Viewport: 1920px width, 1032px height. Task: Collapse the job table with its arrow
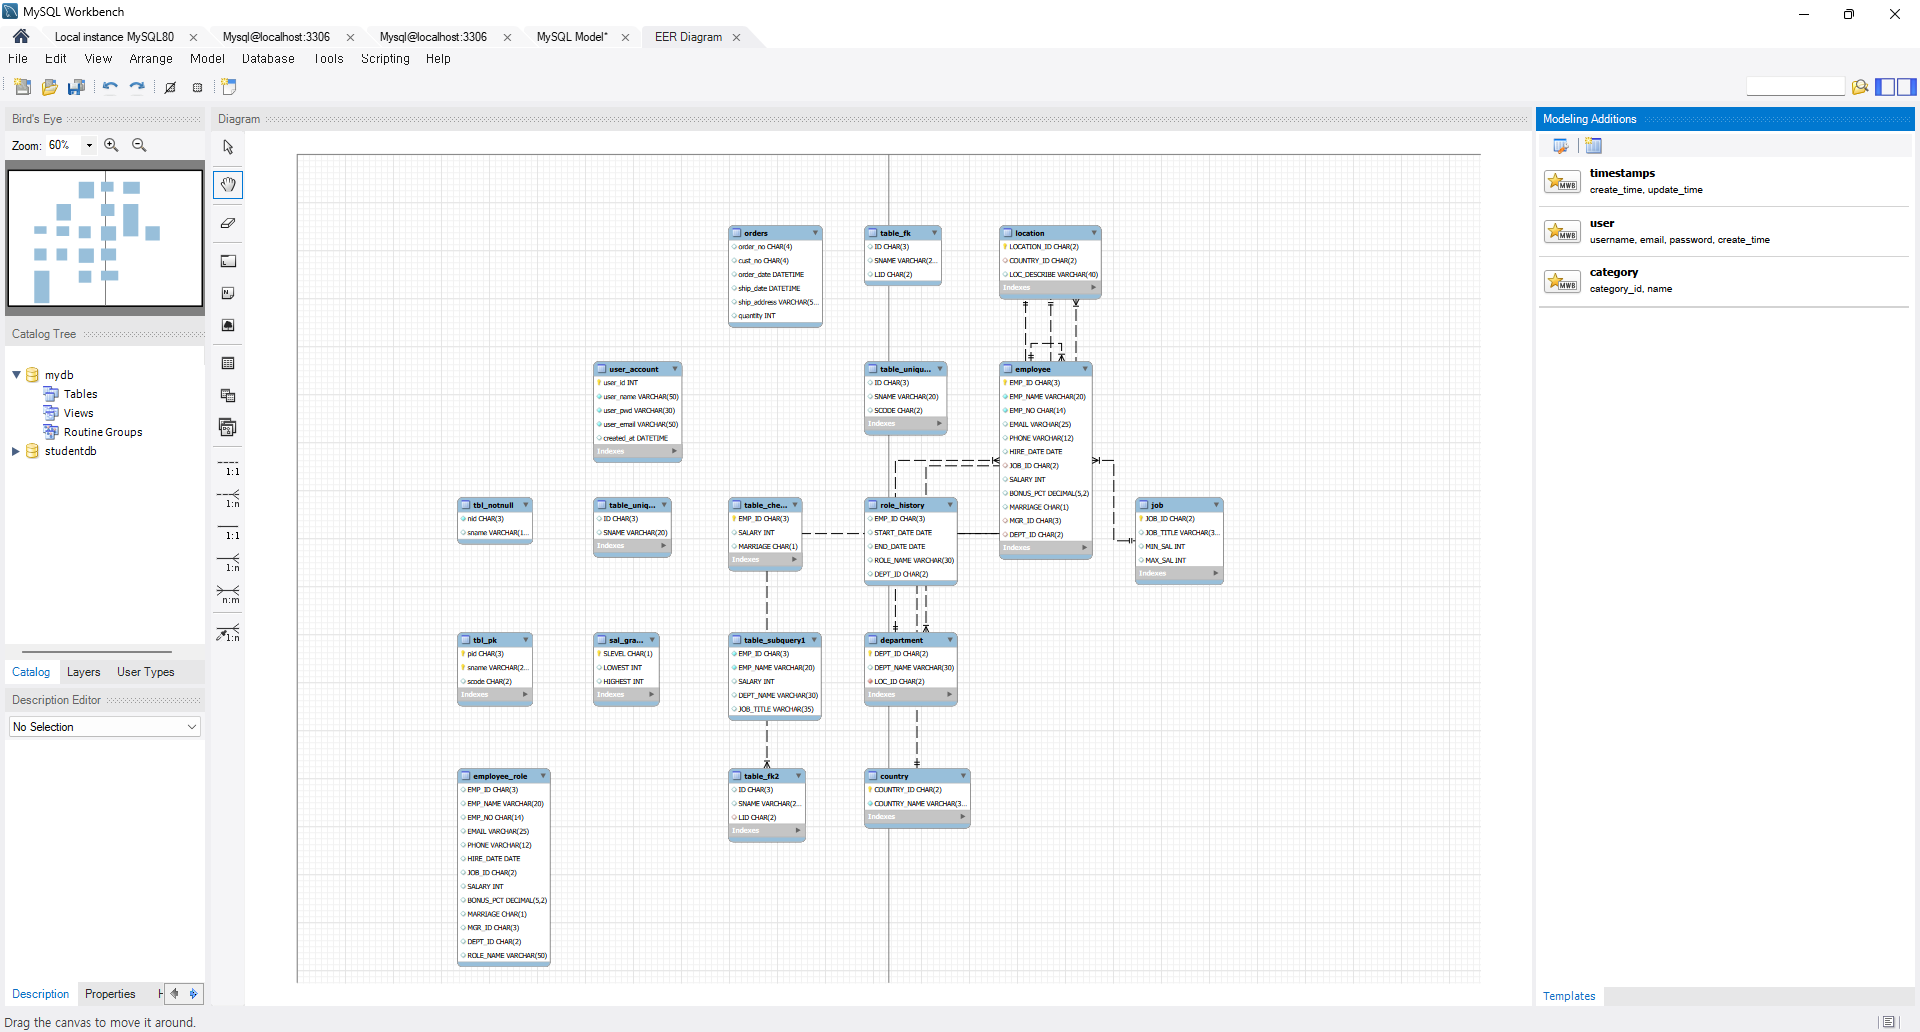(1216, 505)
